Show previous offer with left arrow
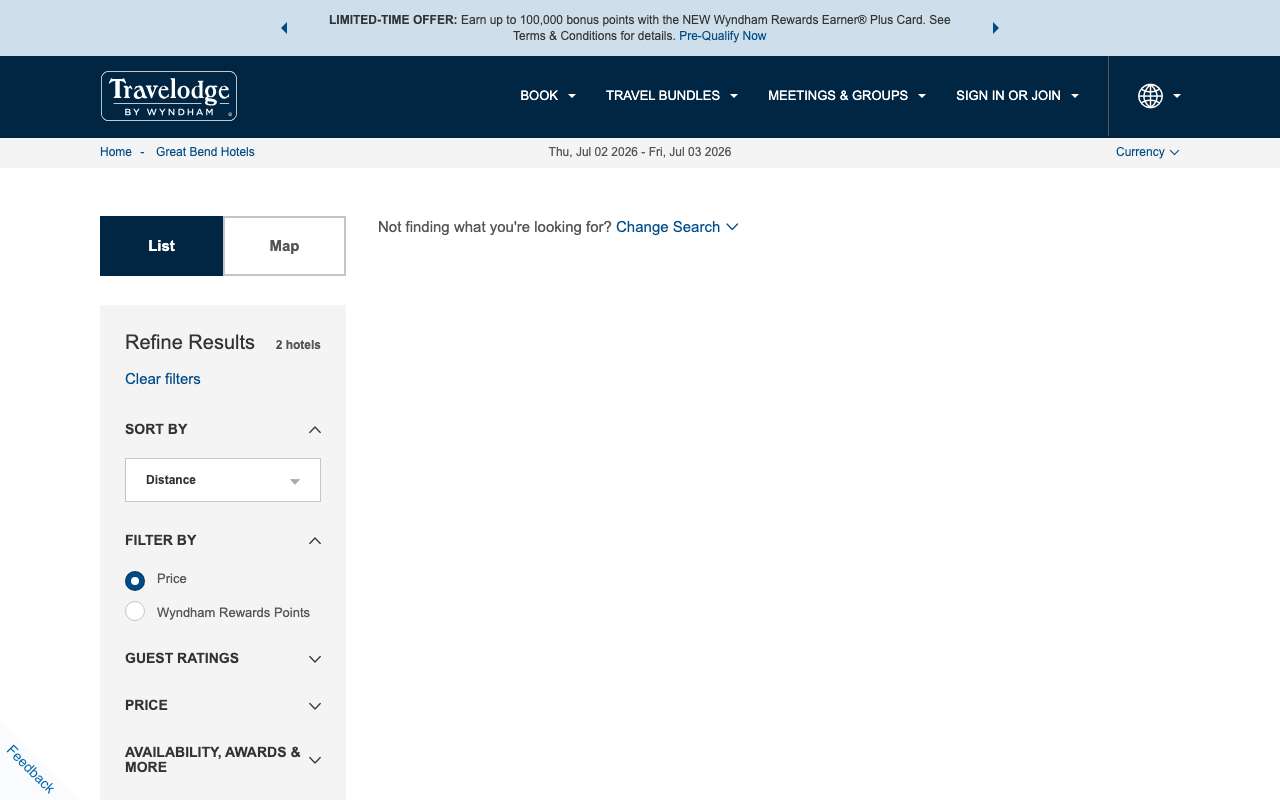Screen dimensions: 1280x800 (284, 28)
